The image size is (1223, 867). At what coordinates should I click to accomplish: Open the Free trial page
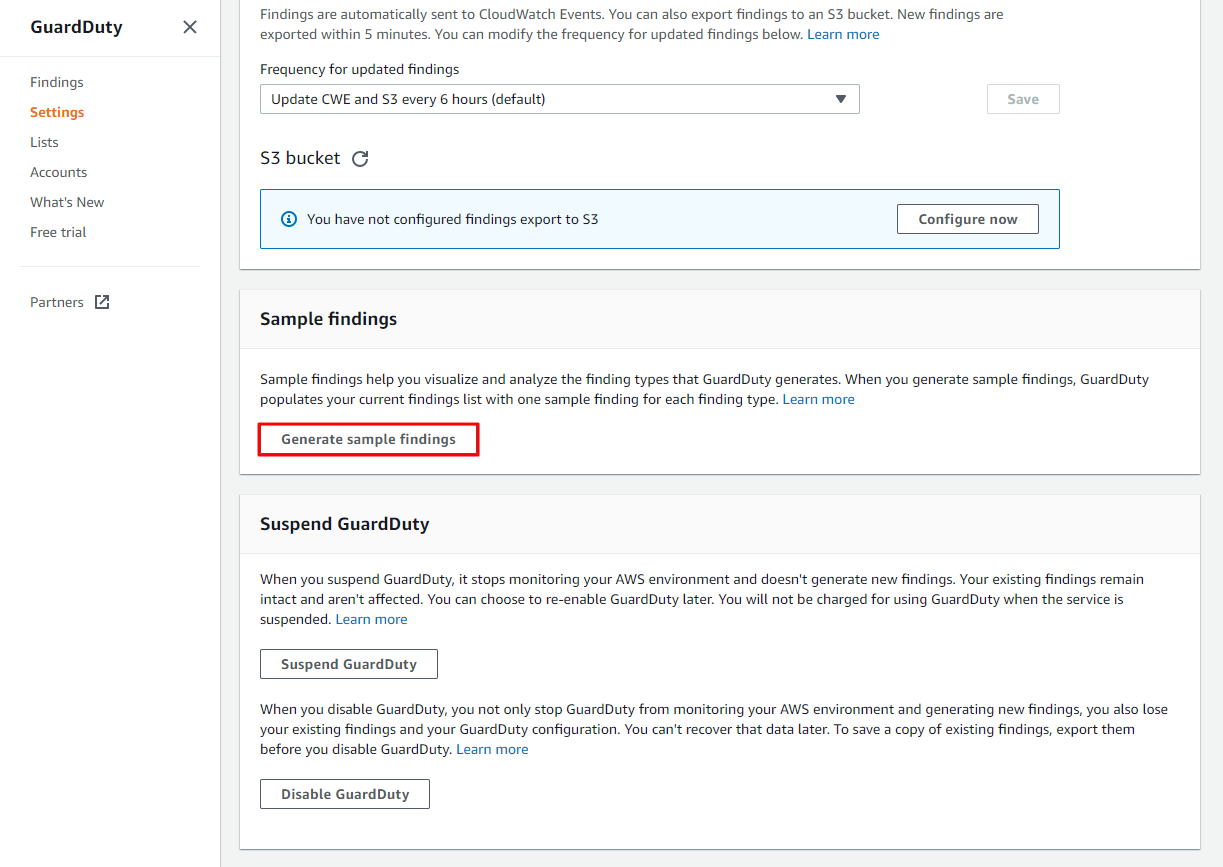click(x=58, y=232)
